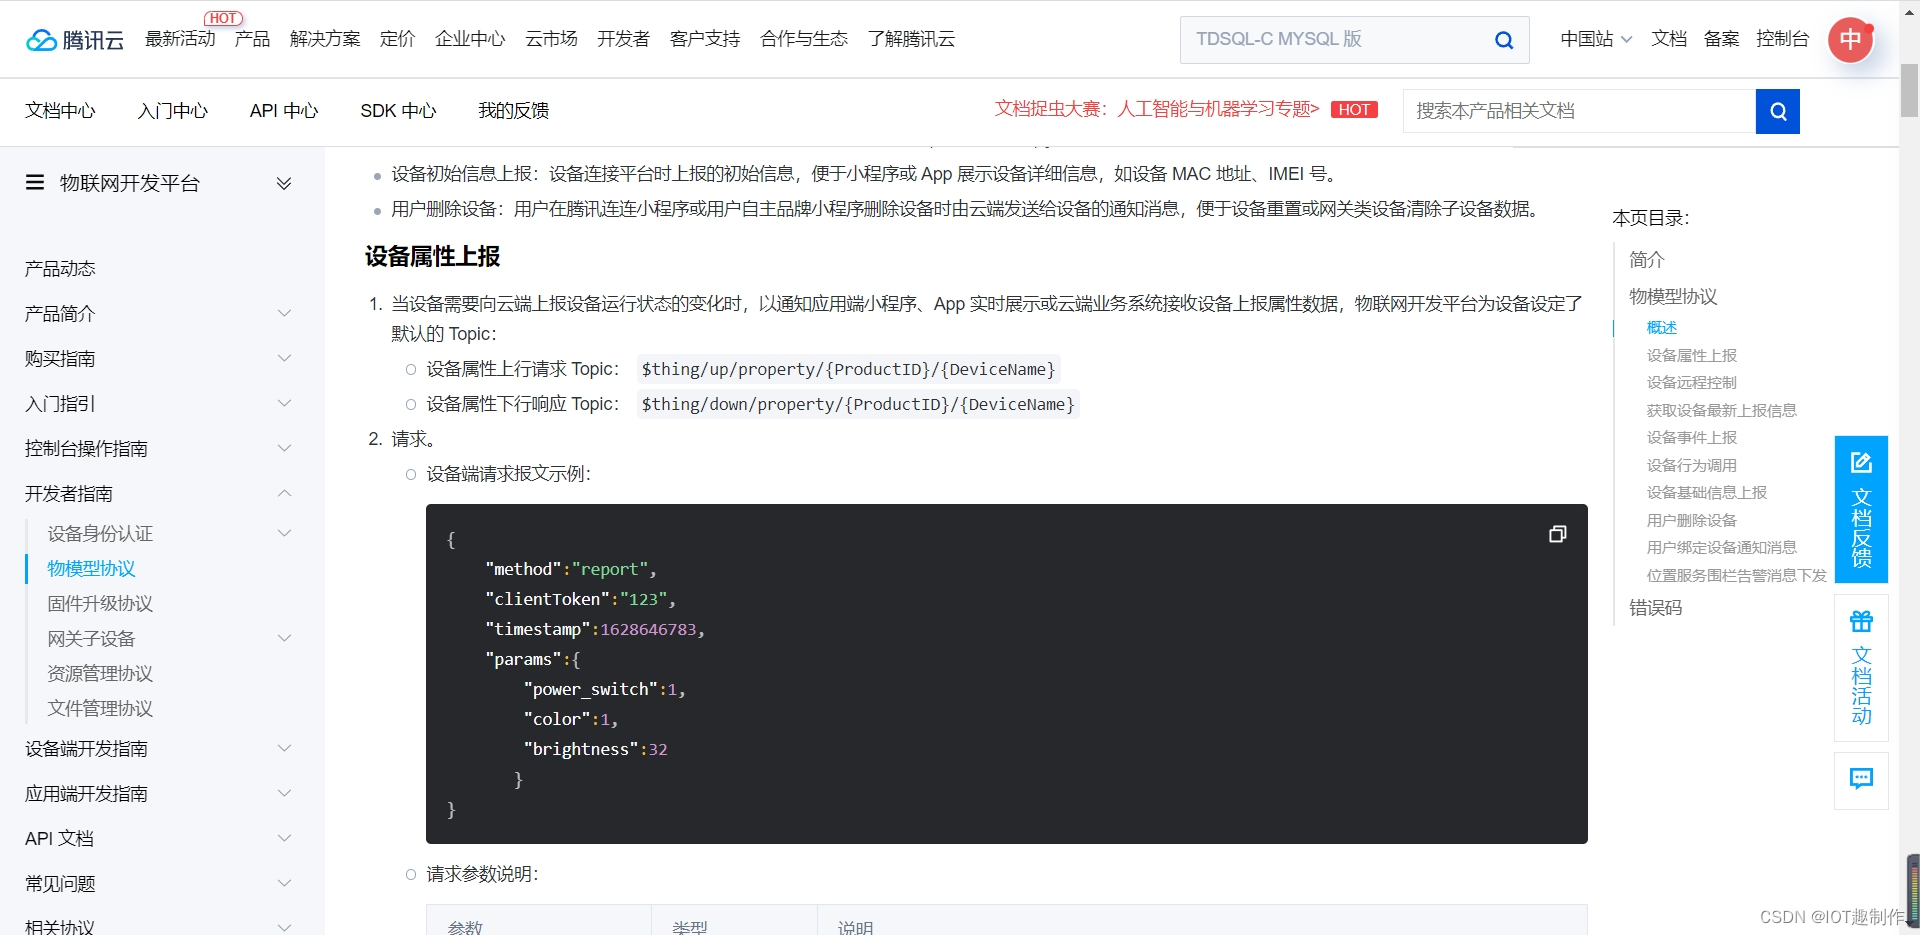Click the 备案 link in header

point(1721,39)
